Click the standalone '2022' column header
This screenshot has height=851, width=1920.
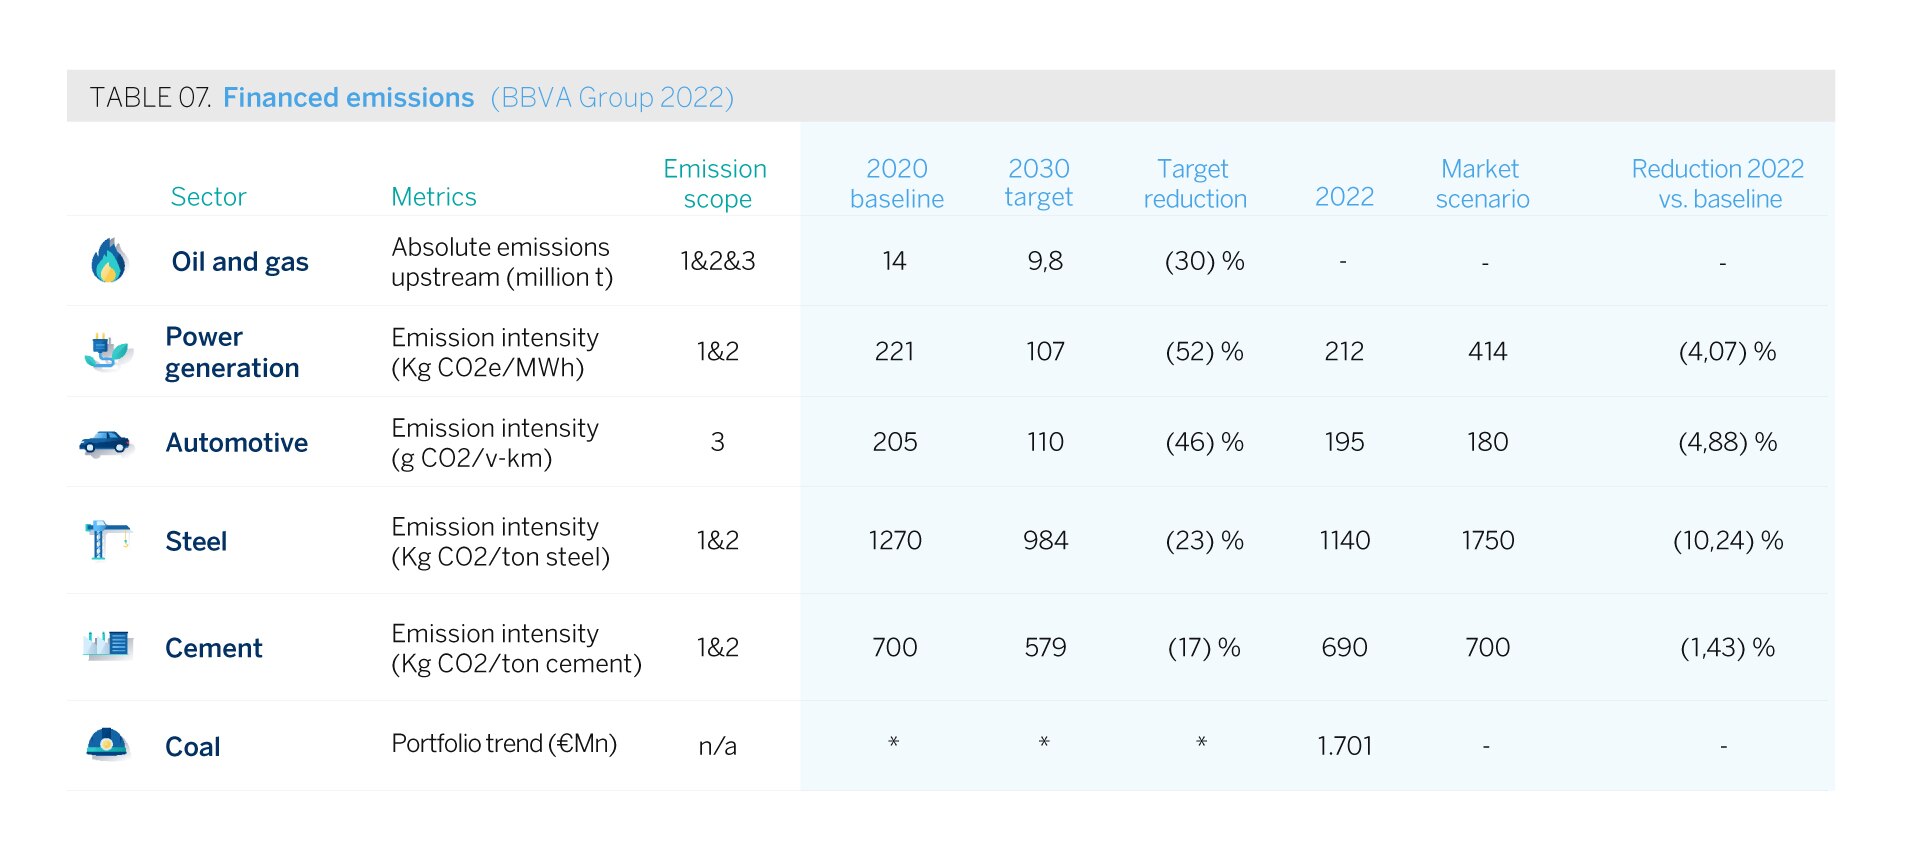[x=1344, y=197]
